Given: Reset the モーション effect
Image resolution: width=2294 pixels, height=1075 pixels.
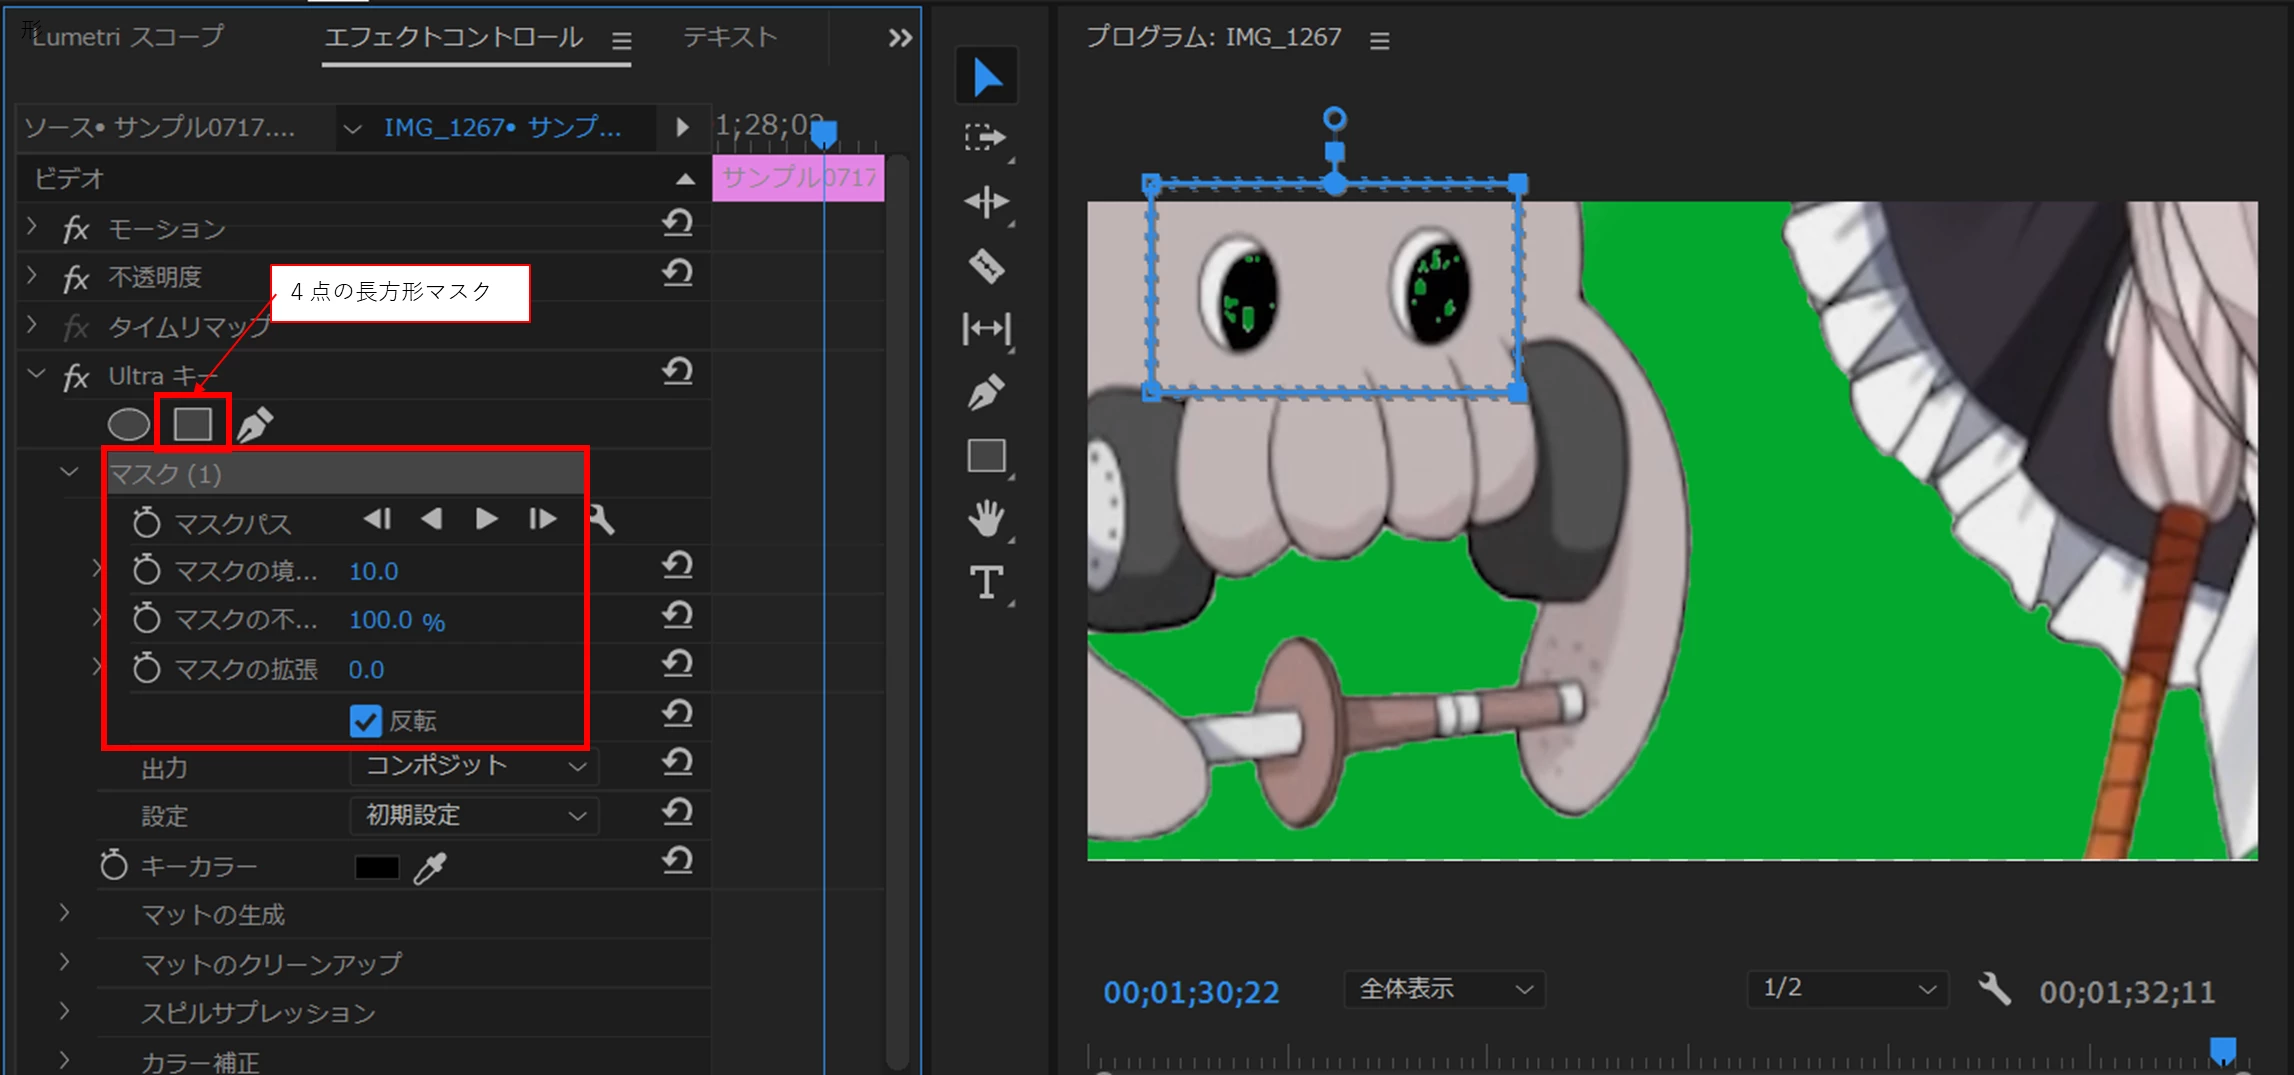Looking at the screenshot, I should 677,223.
